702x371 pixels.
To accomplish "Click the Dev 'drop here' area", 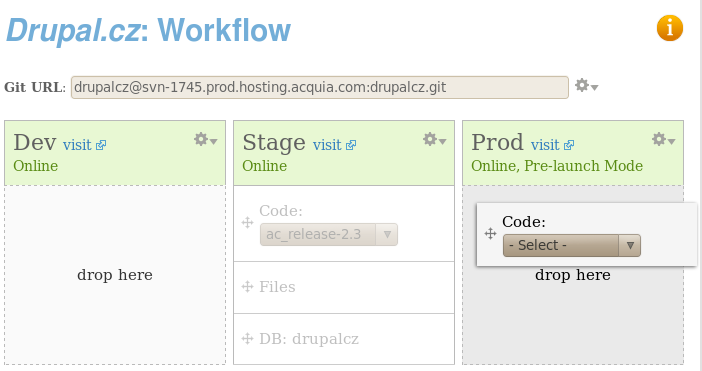I will [x=115, y=275].
